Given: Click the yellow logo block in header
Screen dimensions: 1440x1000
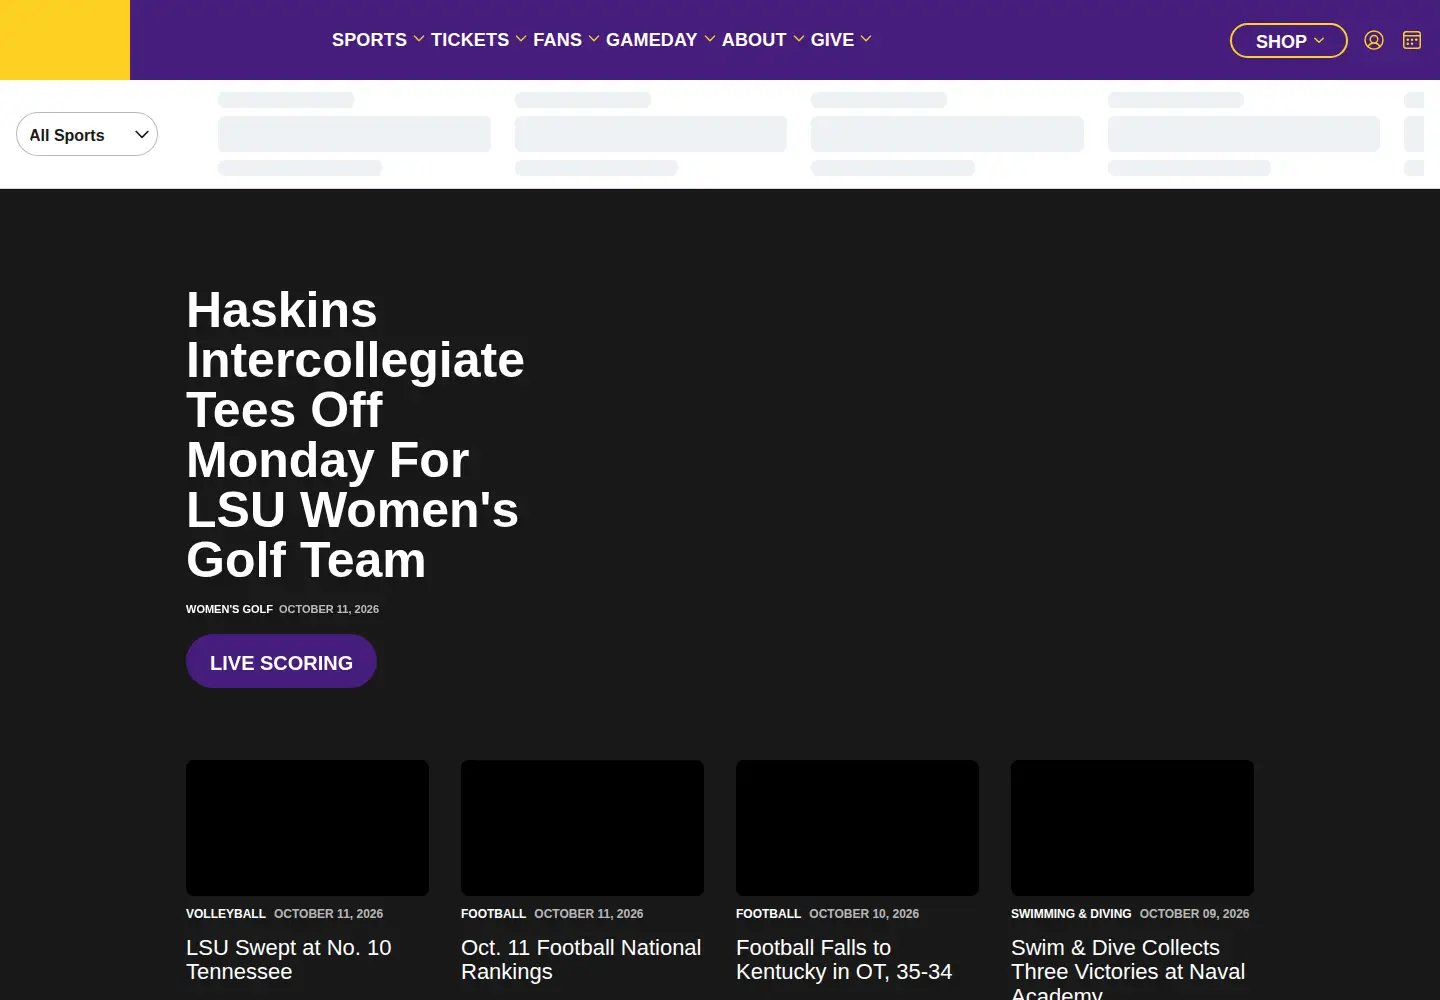Looking at the screenshot, I should (x=65, y=40).
